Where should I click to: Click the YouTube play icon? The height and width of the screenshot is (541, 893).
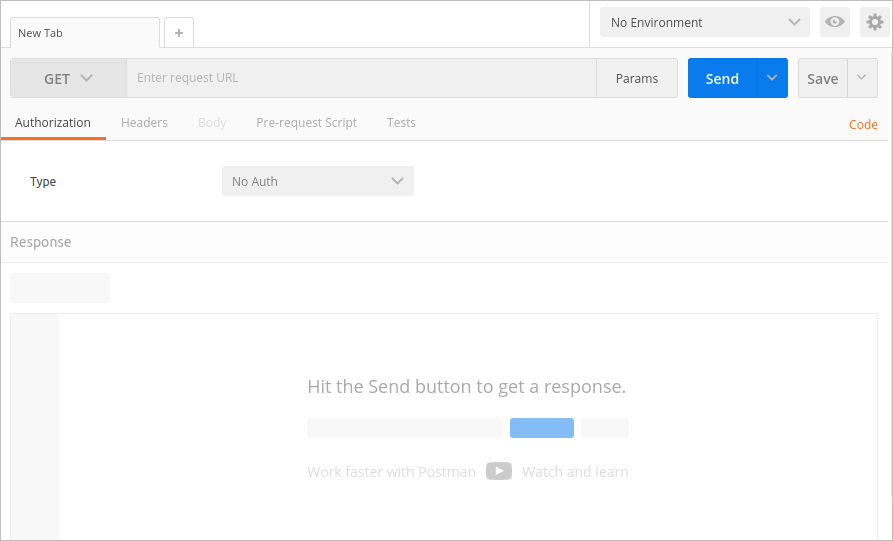click(499, 471)
